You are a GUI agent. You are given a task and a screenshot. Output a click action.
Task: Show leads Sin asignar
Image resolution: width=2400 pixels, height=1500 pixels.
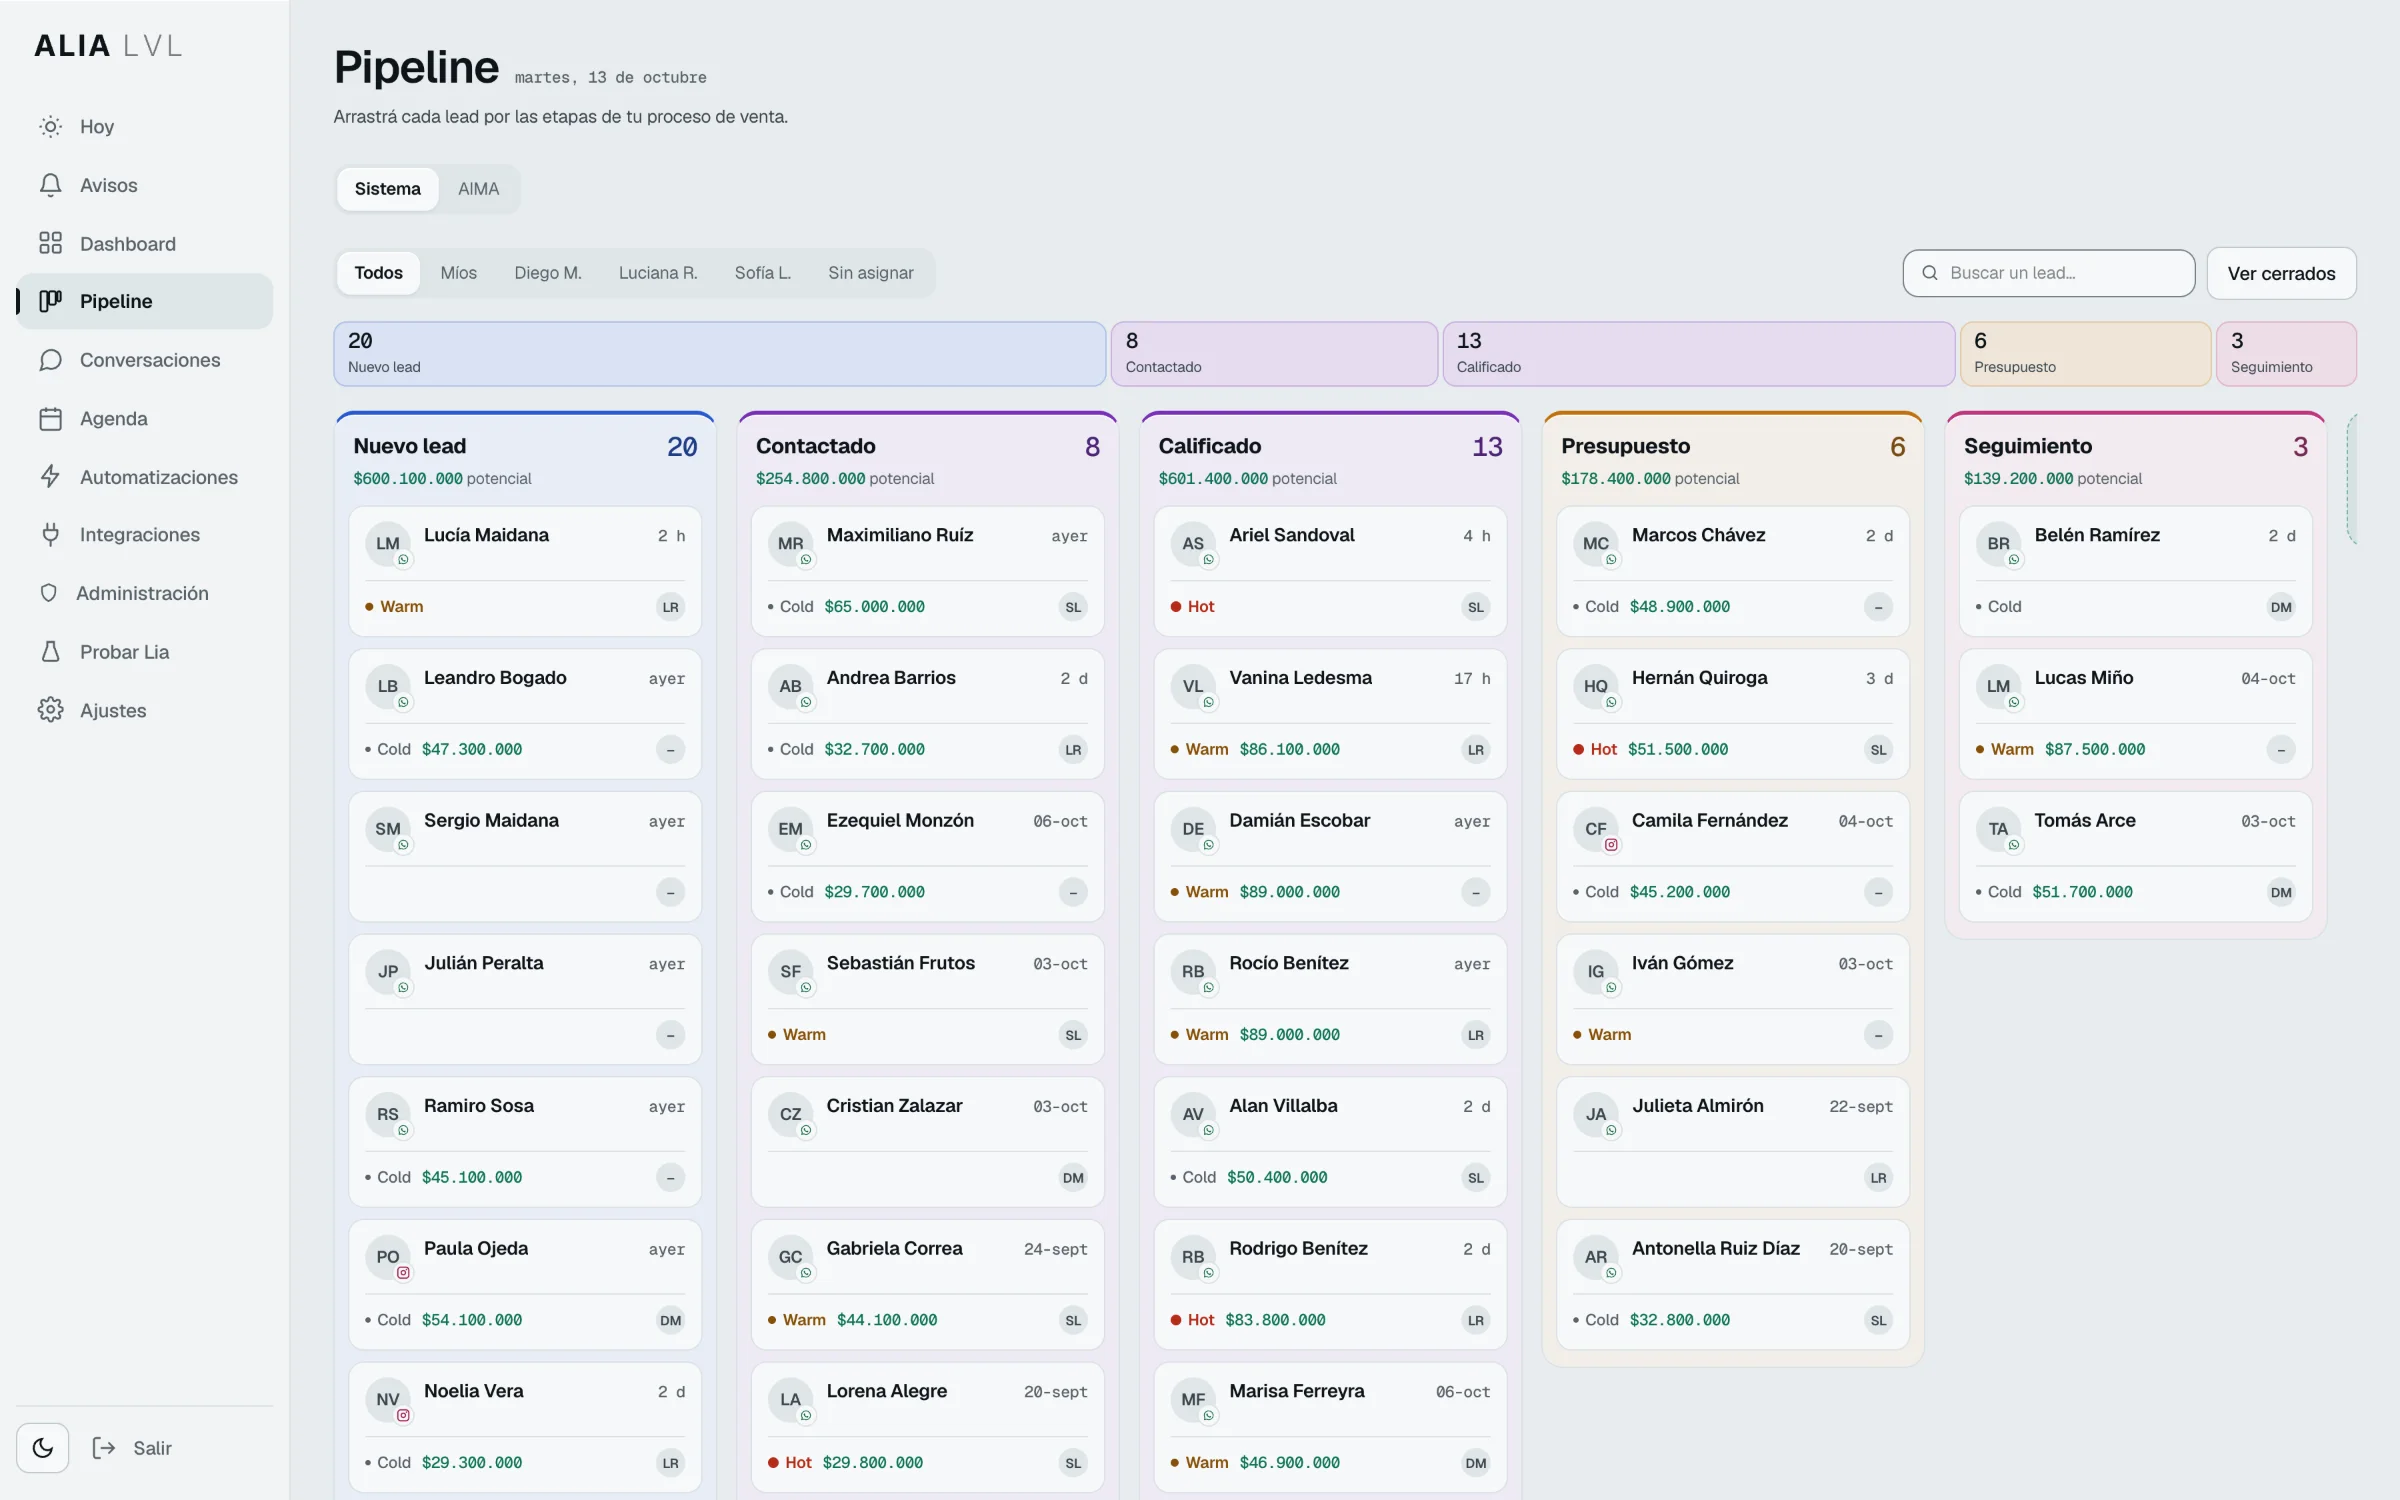tap(871, 273)
